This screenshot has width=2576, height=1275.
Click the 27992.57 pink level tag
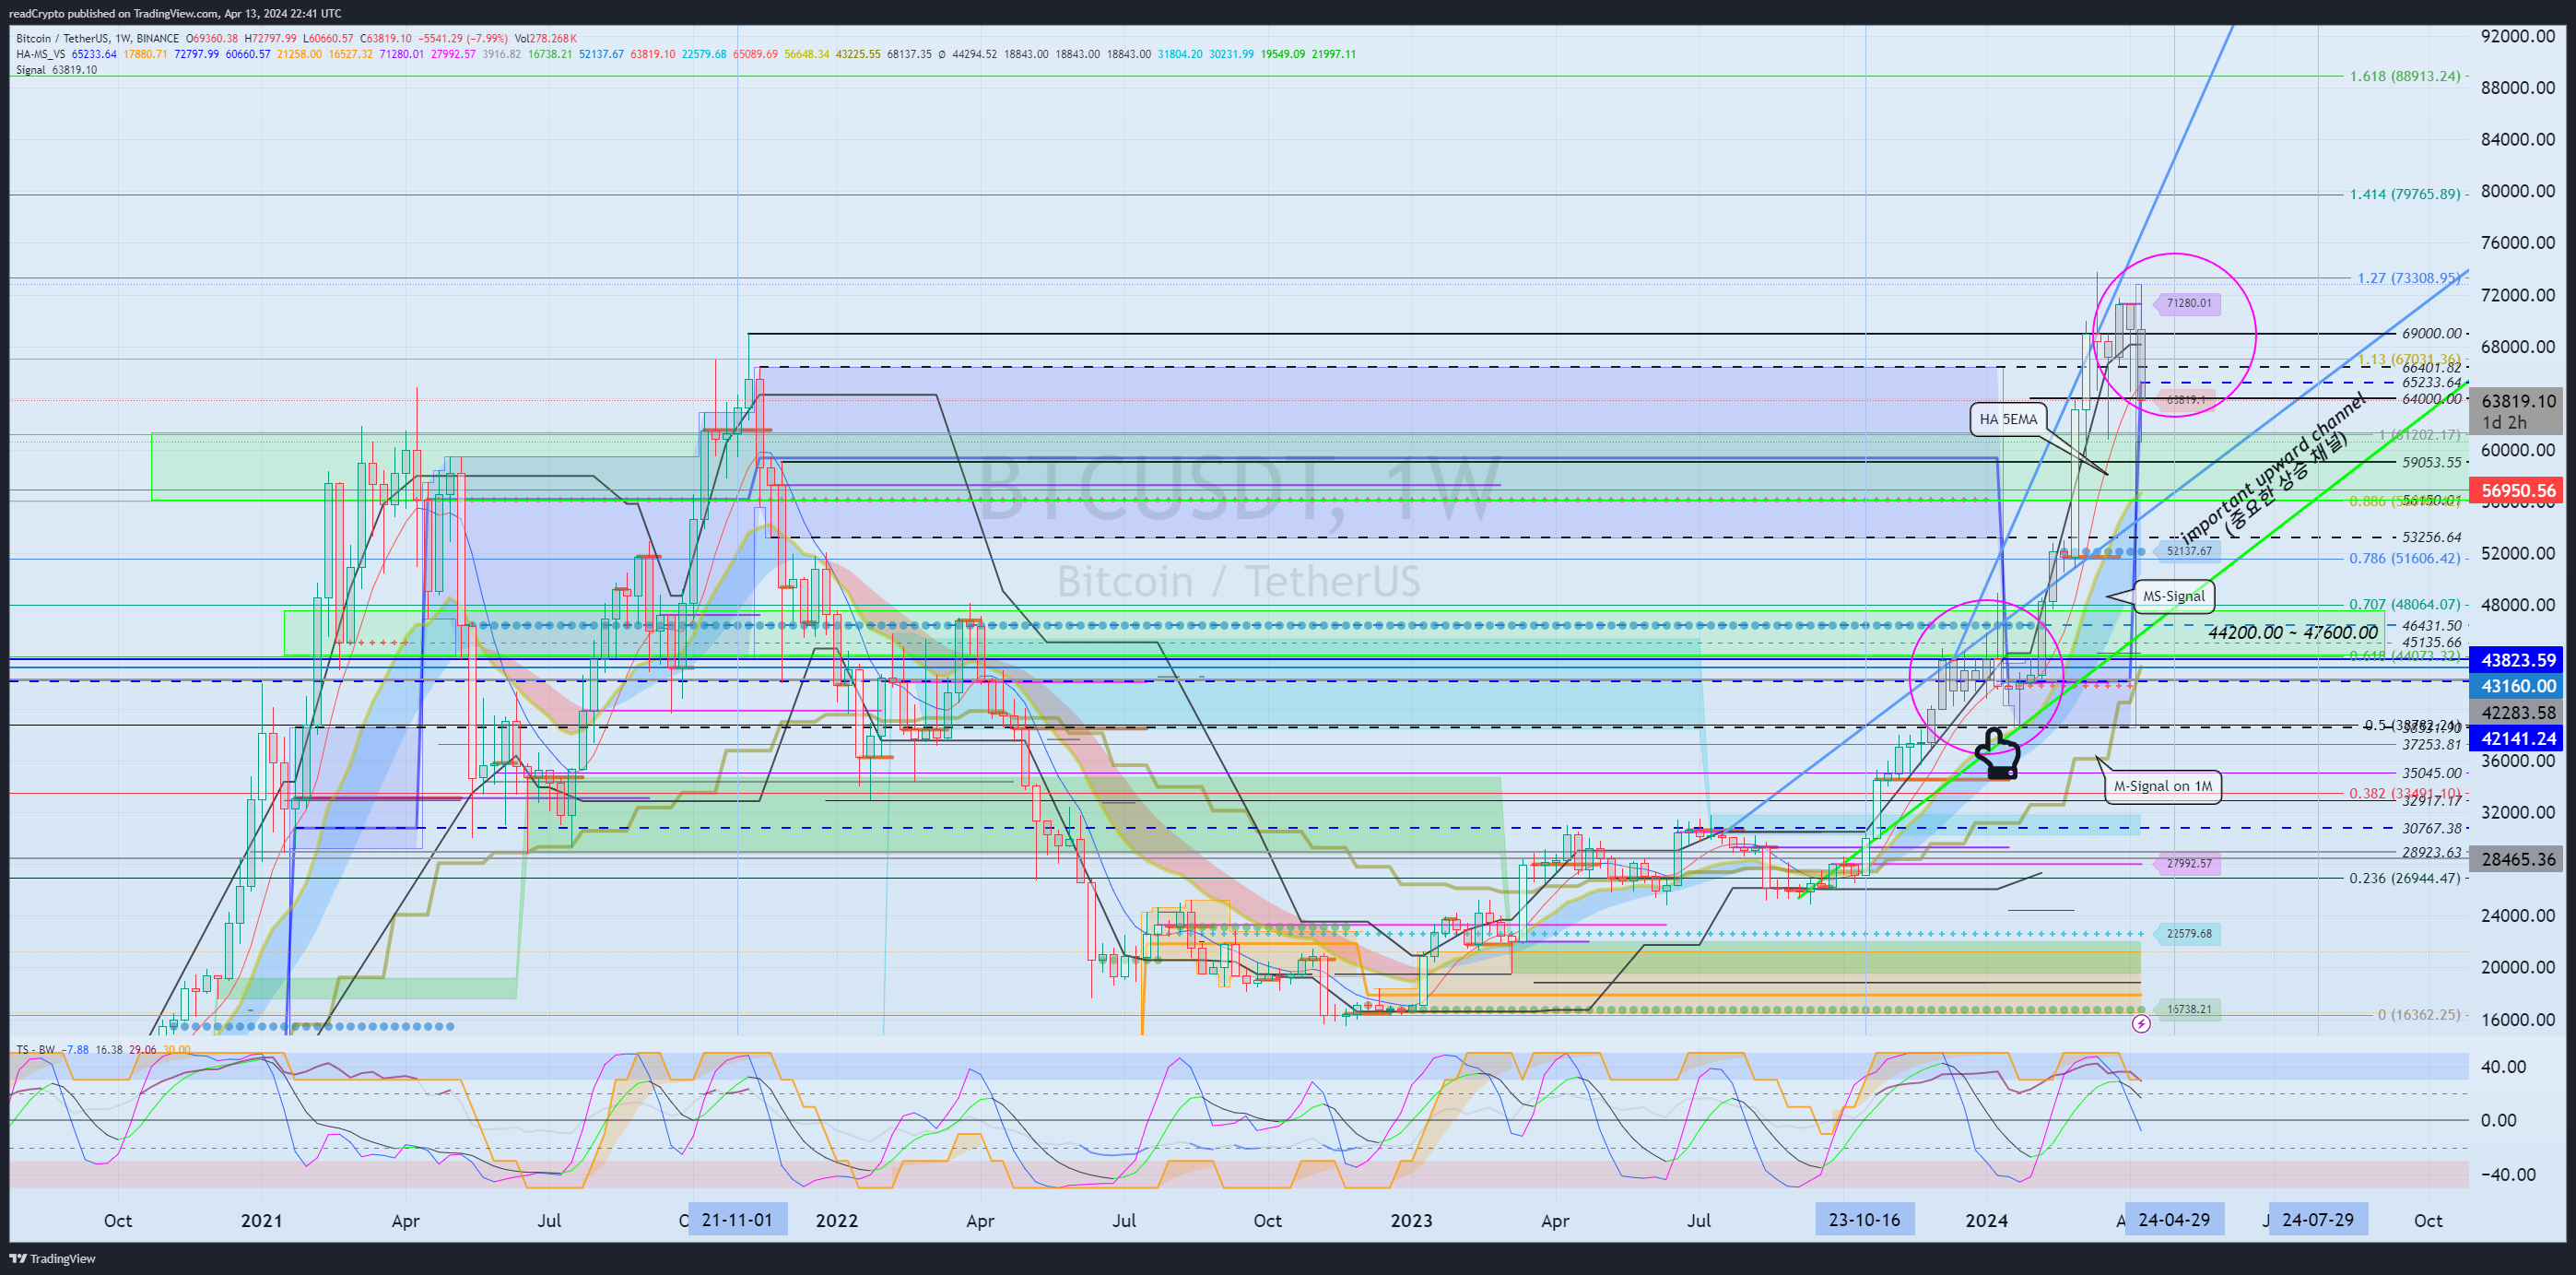[2188, 863]
